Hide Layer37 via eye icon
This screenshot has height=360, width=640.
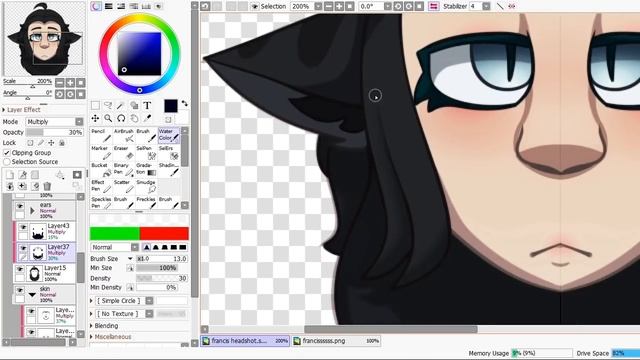(23, 248)
